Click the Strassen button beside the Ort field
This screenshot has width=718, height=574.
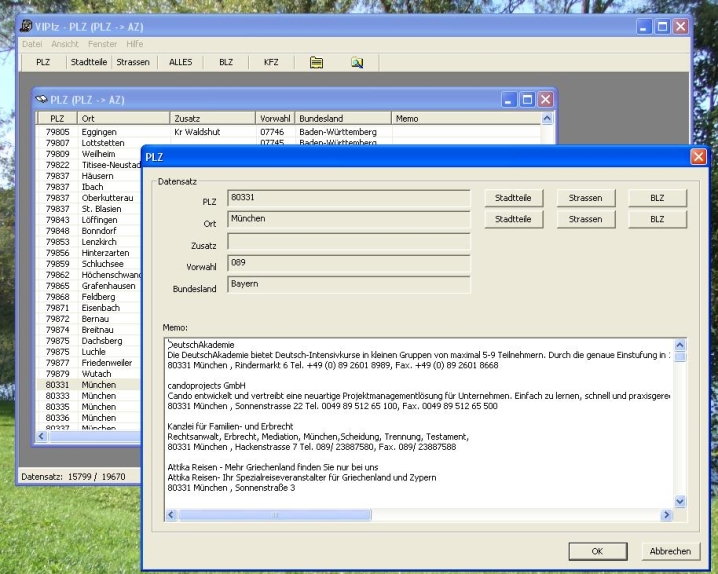[585, 218]
